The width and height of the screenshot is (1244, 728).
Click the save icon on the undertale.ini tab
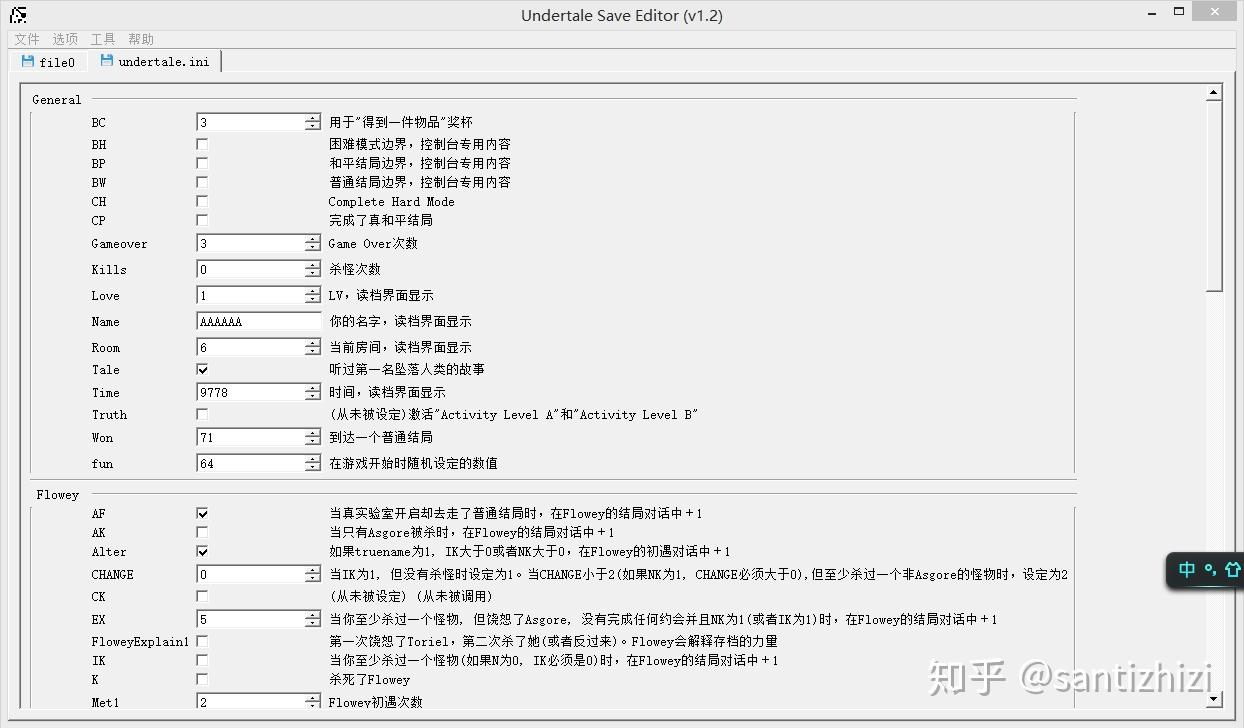pyautogui.click(x=104, y=61)
